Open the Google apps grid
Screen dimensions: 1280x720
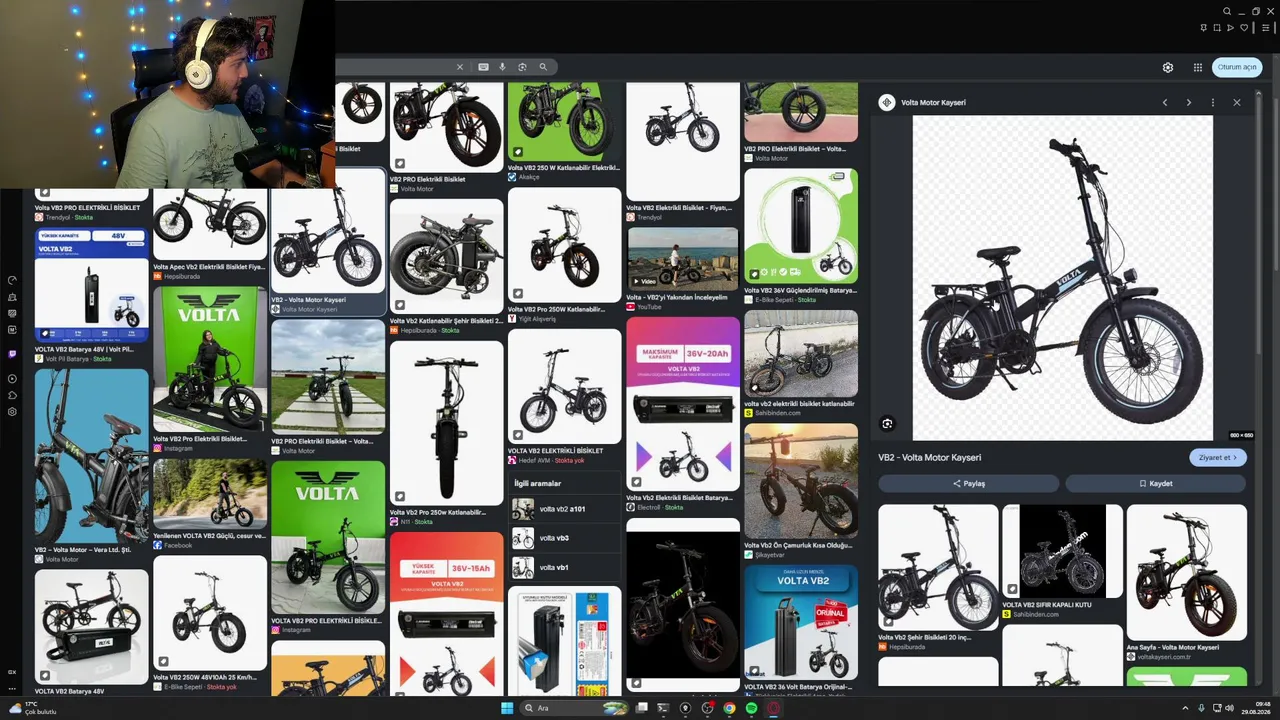[1198, 67]
